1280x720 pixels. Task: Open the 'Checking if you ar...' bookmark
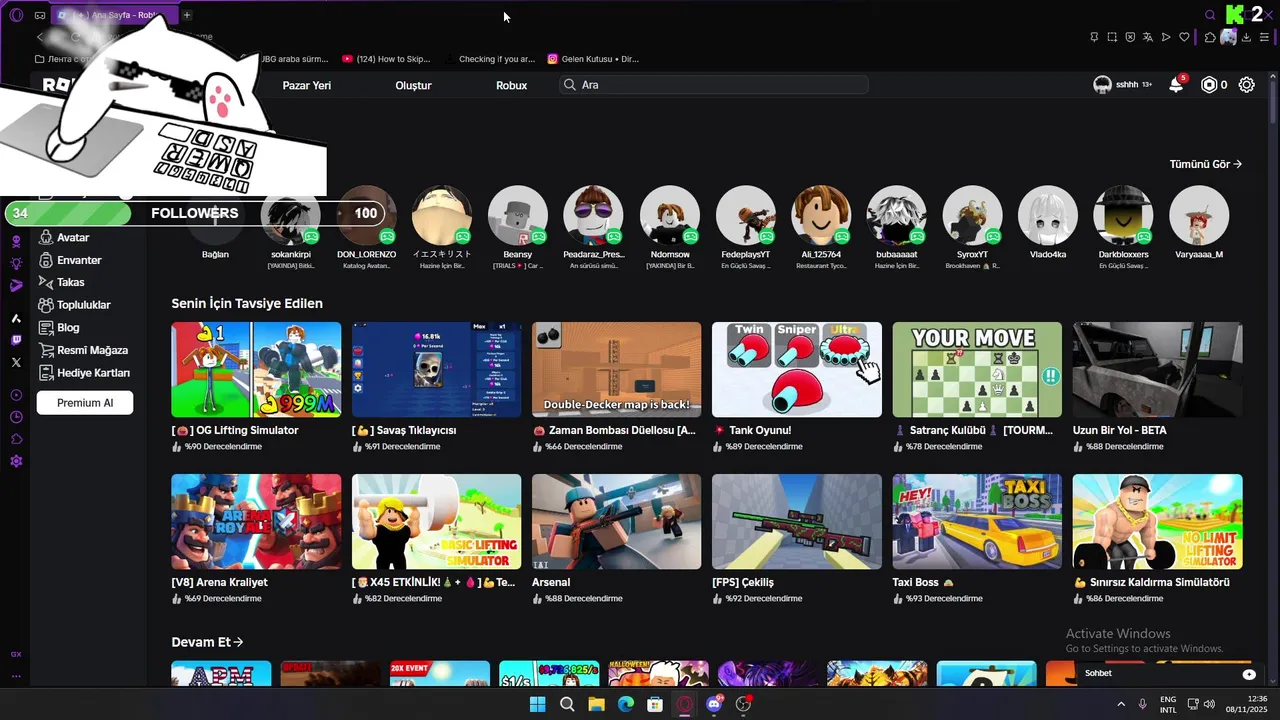coord(489,59)
